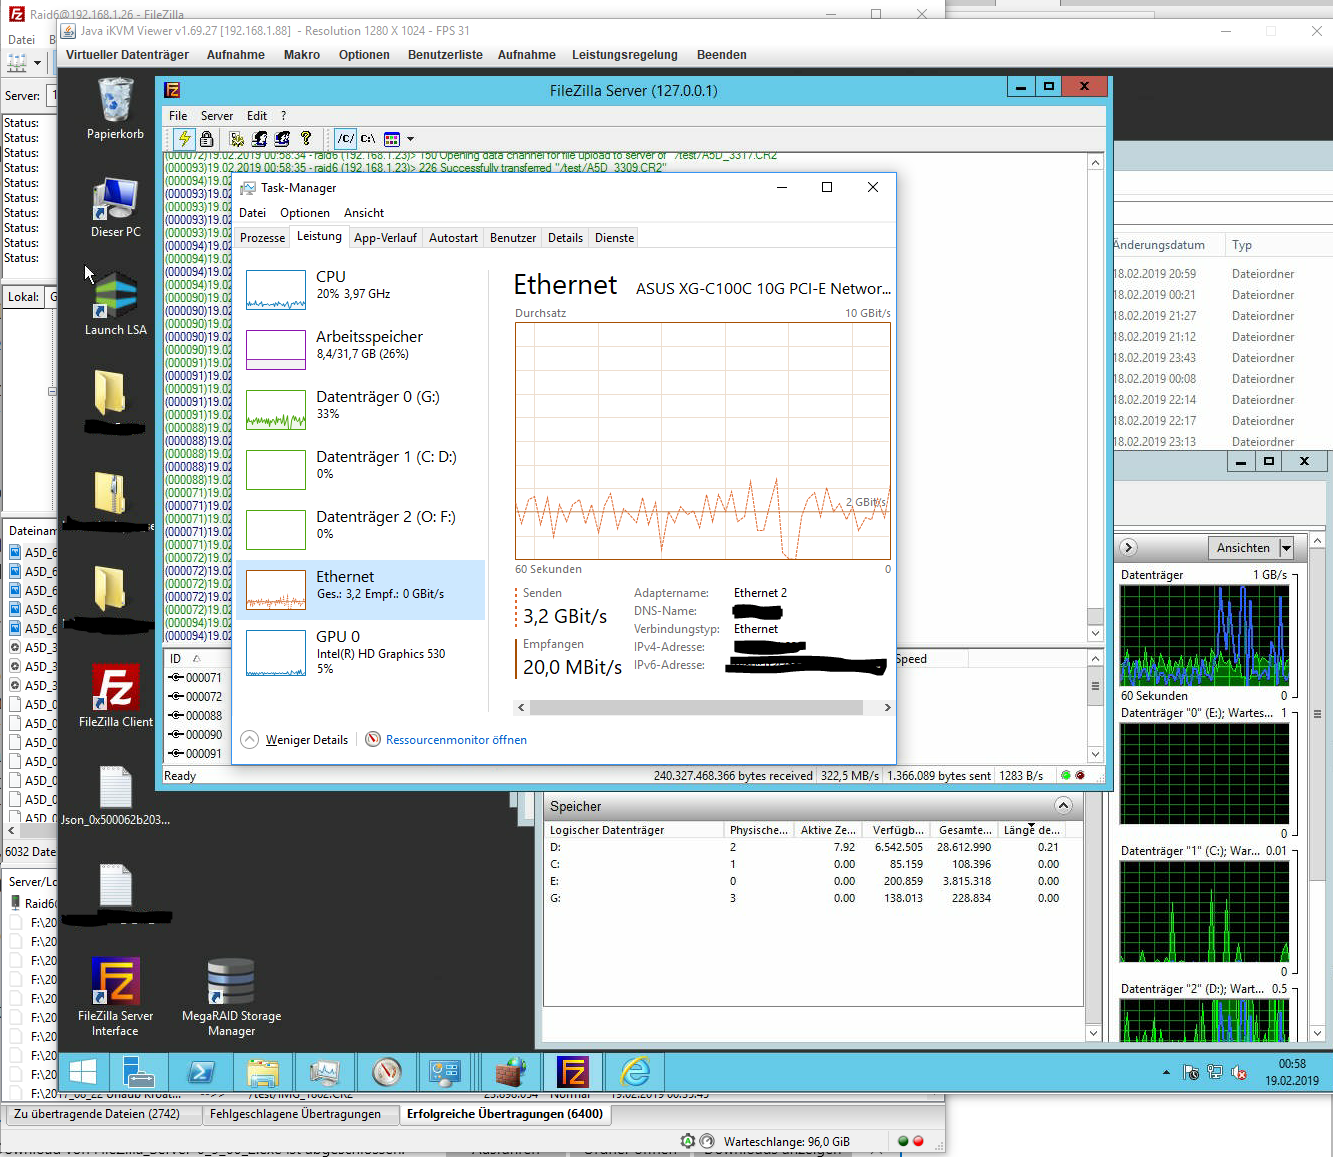Select the Launch LSA desktop shortcut
Screen dimensions: 1333x1157
pos(115,305)
